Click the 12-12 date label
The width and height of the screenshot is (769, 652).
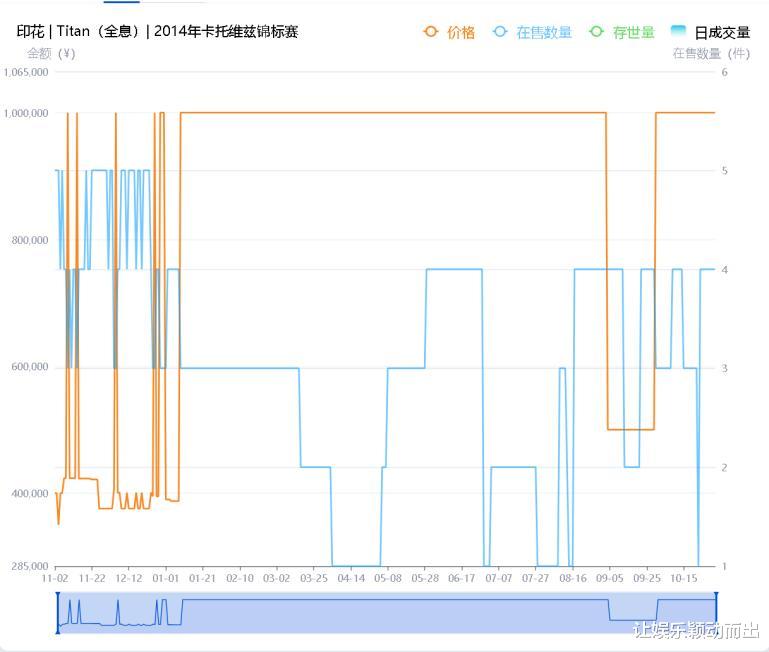[129, 578]
